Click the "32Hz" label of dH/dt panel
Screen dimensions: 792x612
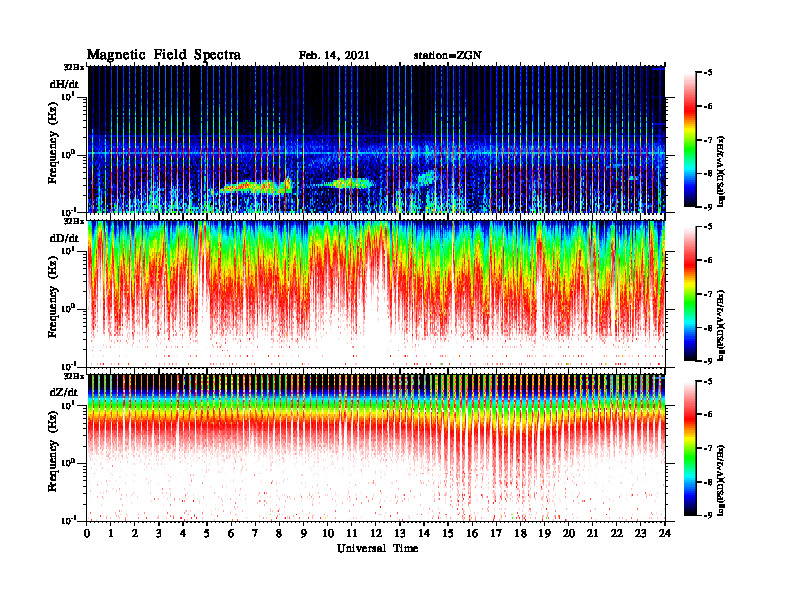tap(74, 67)
